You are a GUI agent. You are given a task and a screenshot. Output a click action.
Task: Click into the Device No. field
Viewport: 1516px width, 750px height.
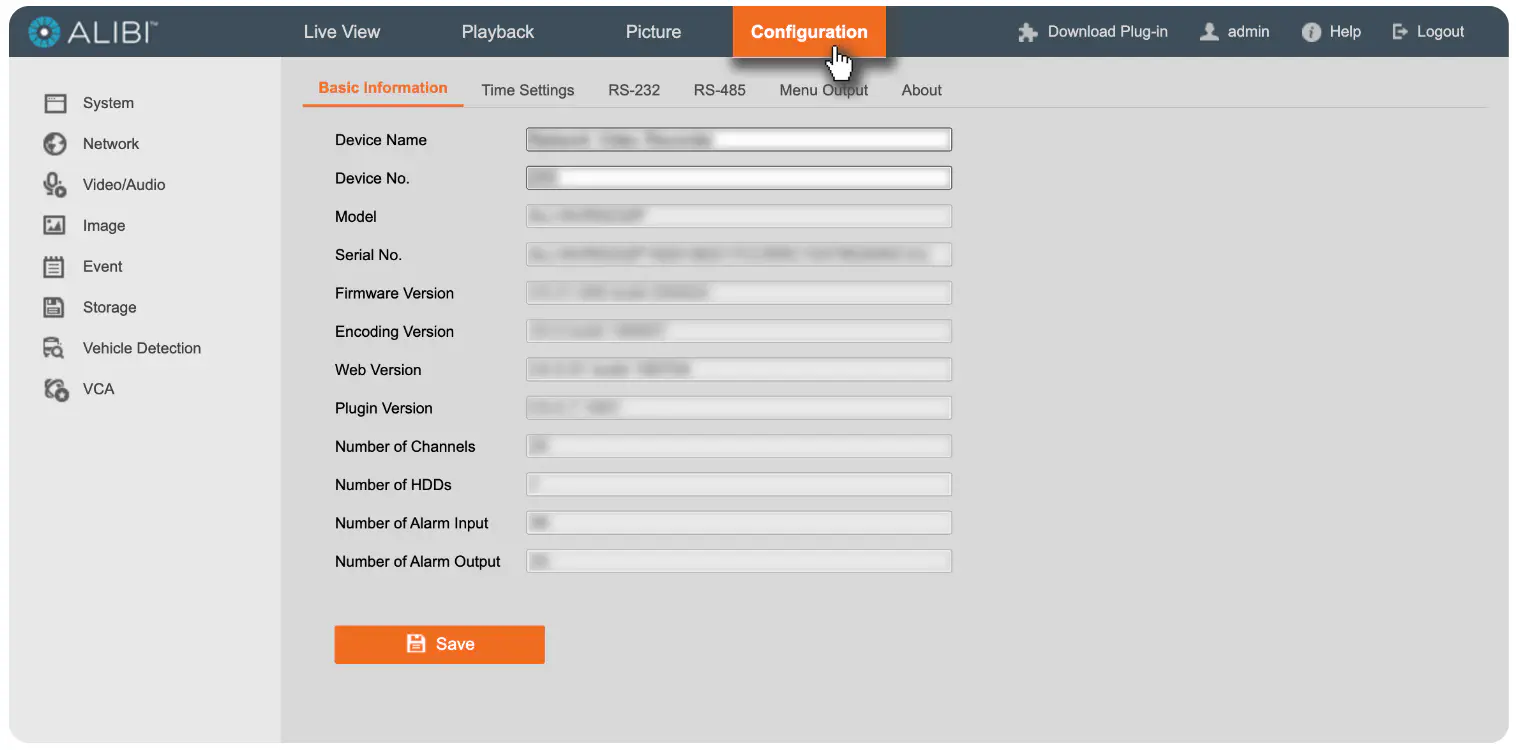pyautogui.click(x=739, y=178)
